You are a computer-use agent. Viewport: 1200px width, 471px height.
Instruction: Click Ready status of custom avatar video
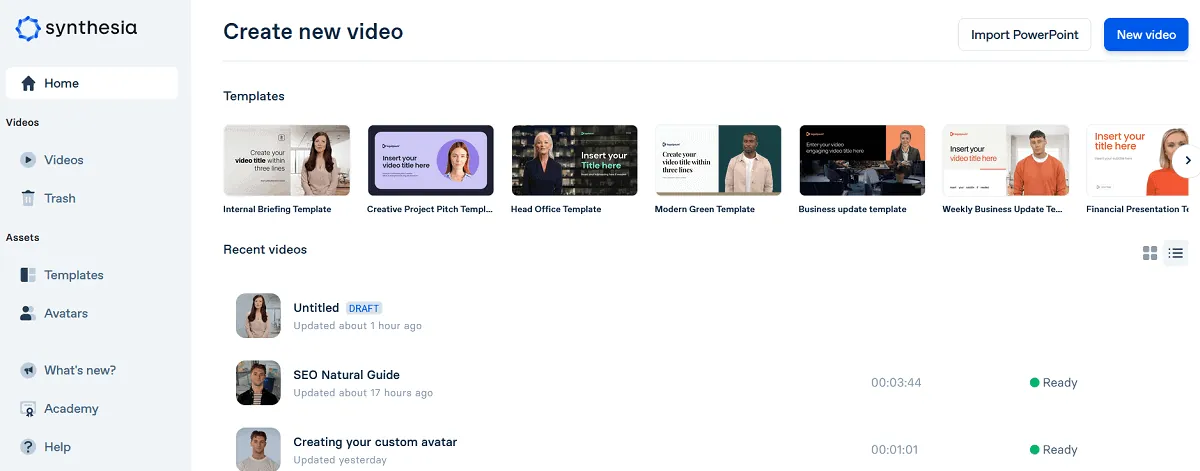(x=1054, y=449)
